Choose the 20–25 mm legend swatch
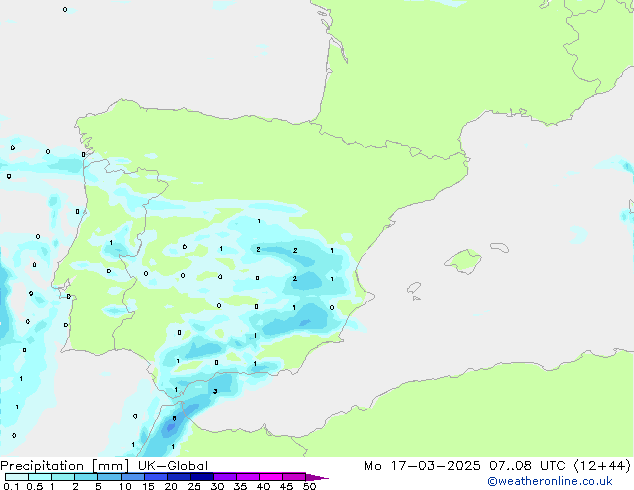Screen dimensions: 634x490 179,477
